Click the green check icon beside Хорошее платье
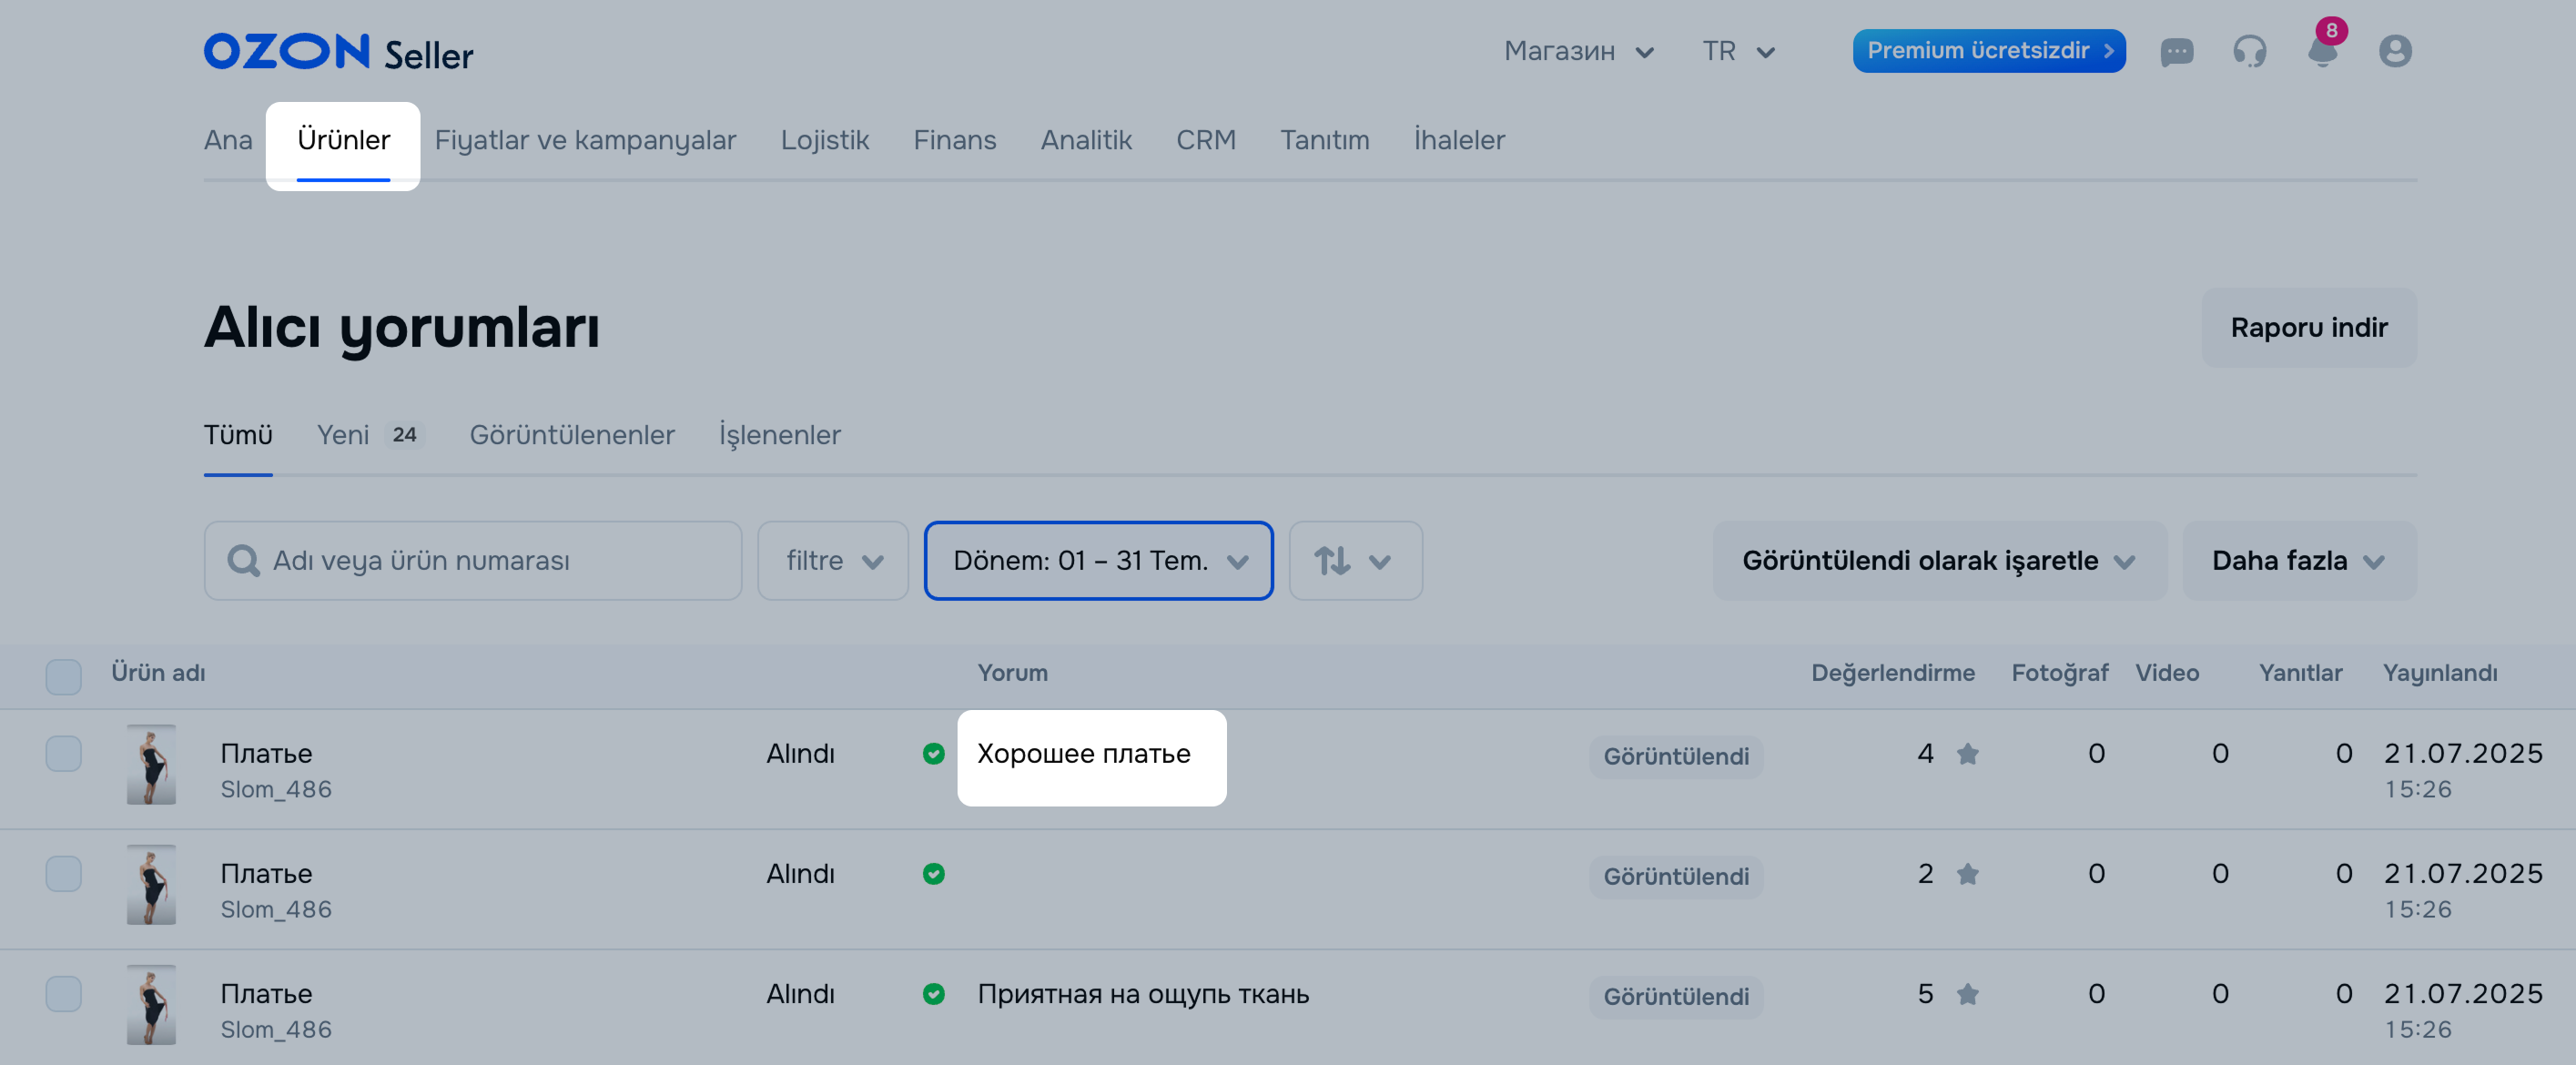 click(x=933, y=753)
